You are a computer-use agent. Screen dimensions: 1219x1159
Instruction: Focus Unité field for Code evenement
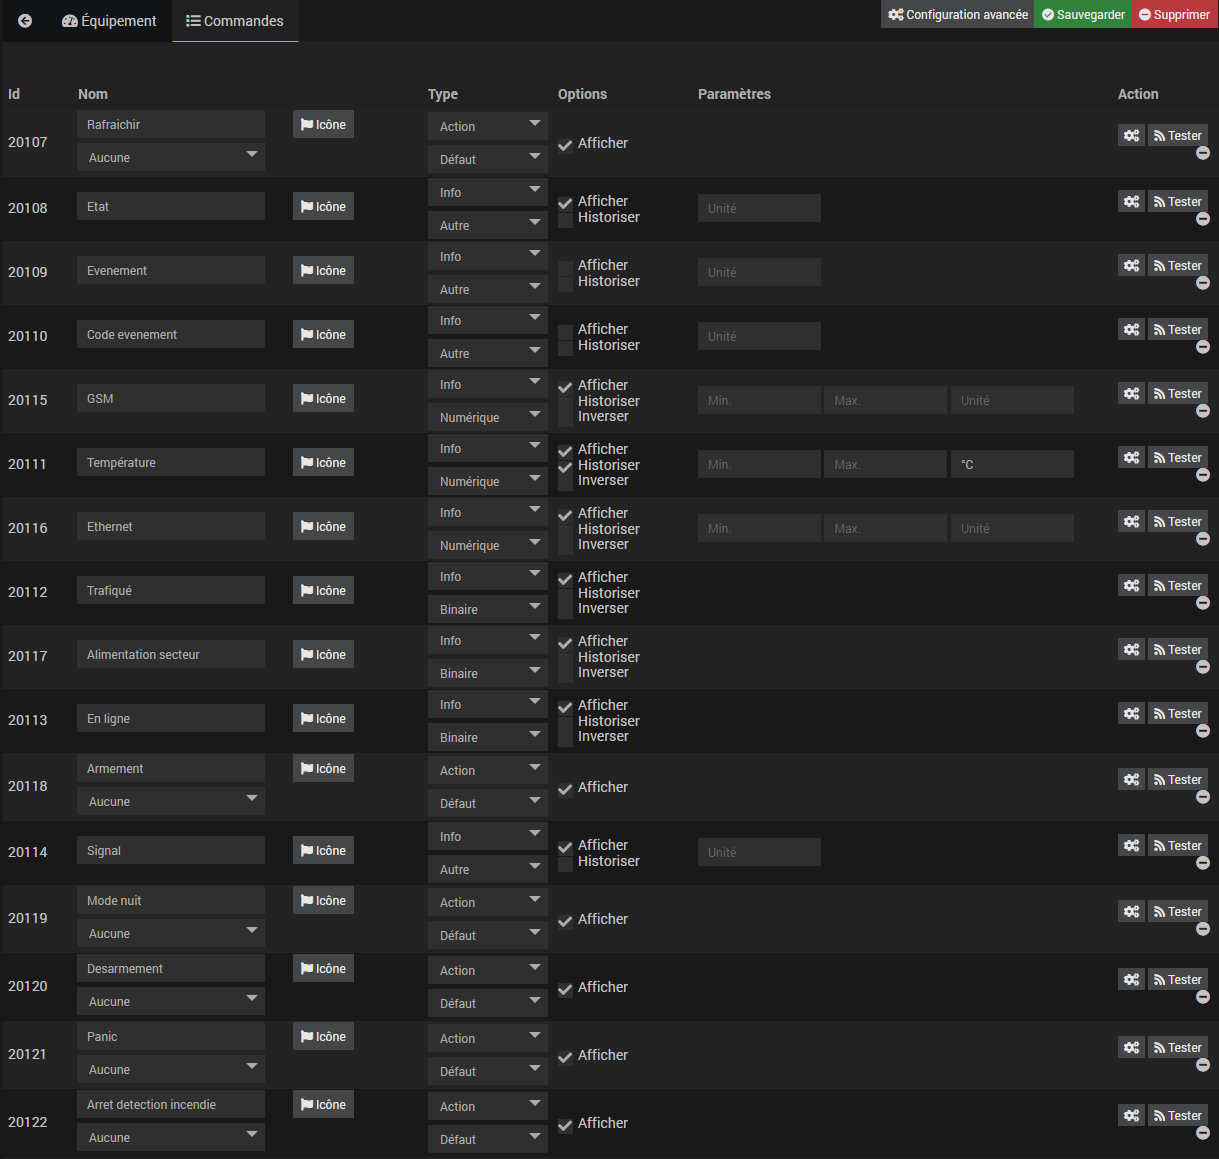point(759,336)
